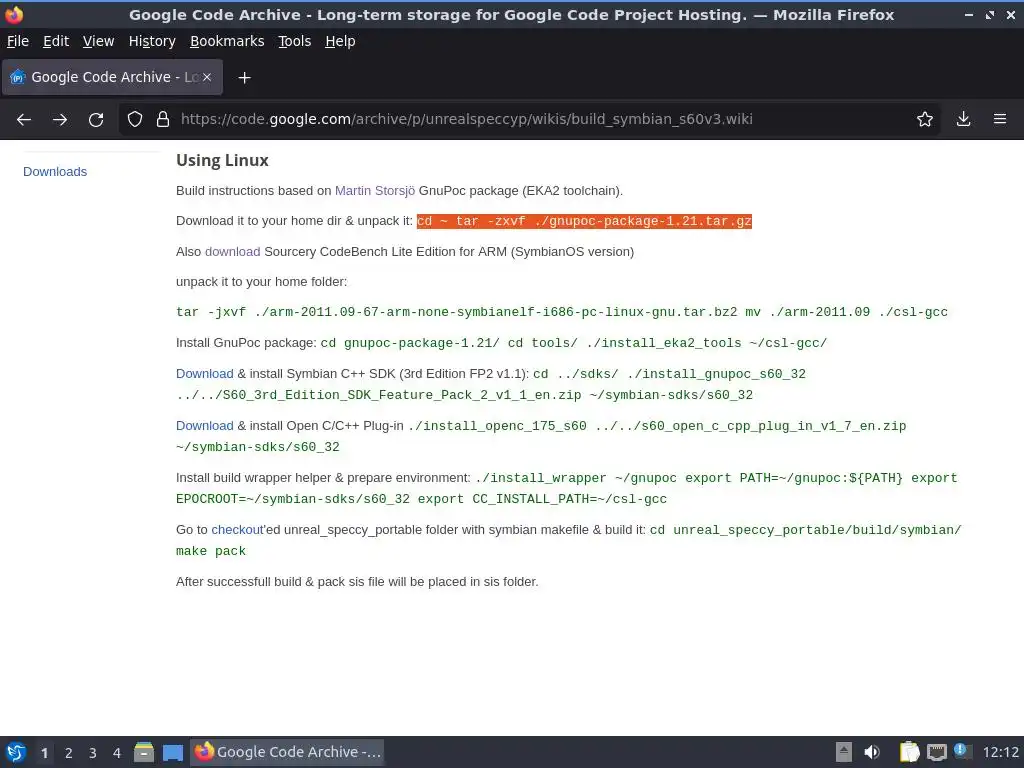Screen dimensions: 1024x768
Task: Open tracking protection shield info
Action: click(135, 119)
